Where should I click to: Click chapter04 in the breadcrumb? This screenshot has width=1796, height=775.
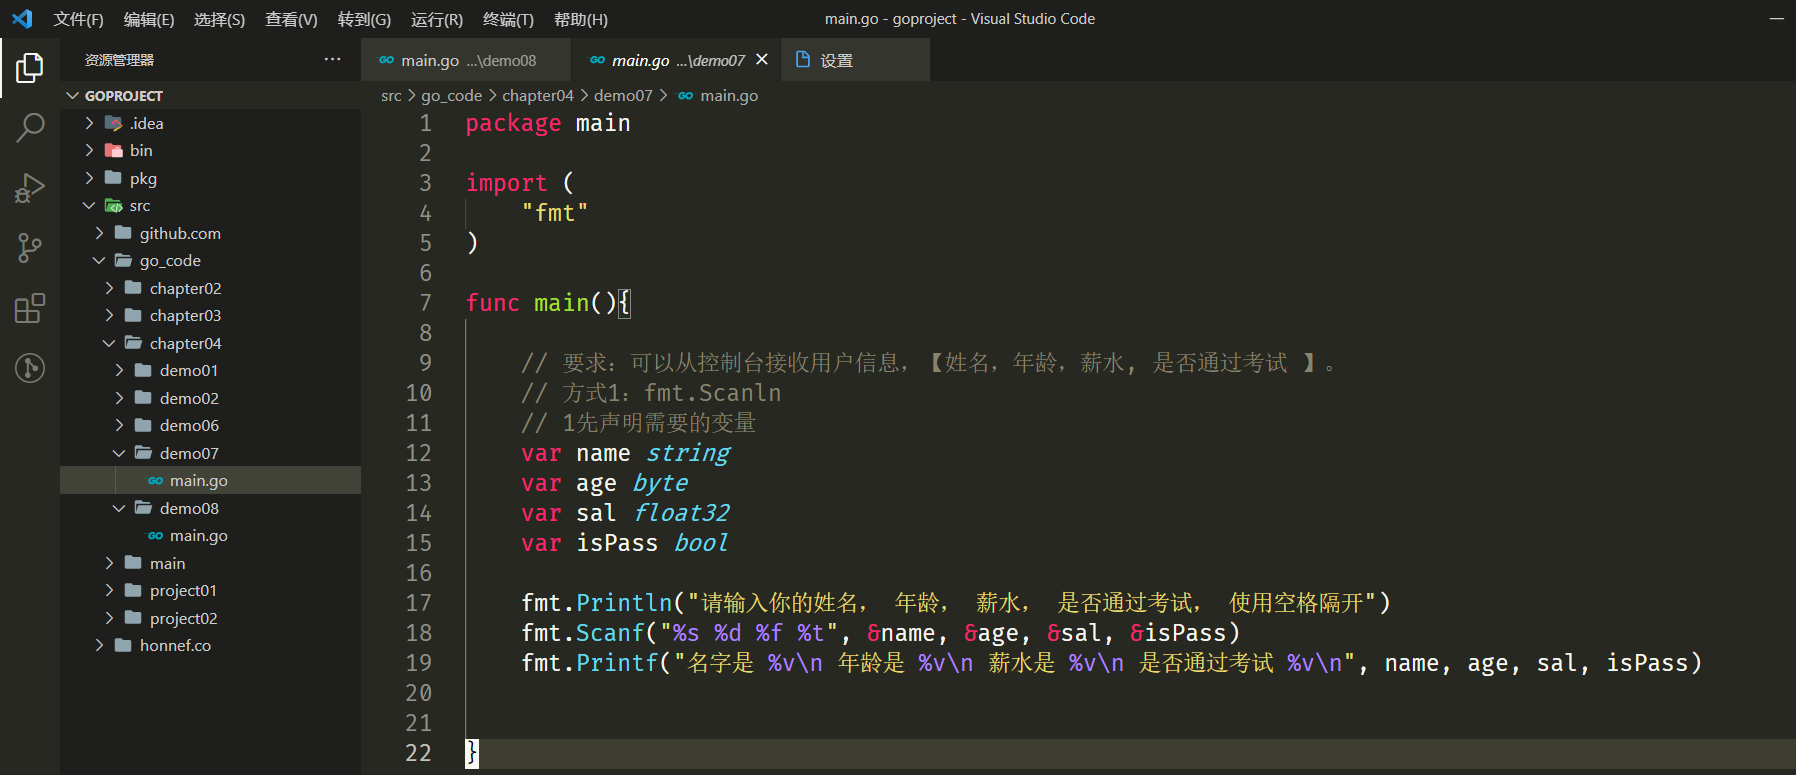[x=538, y=96]
